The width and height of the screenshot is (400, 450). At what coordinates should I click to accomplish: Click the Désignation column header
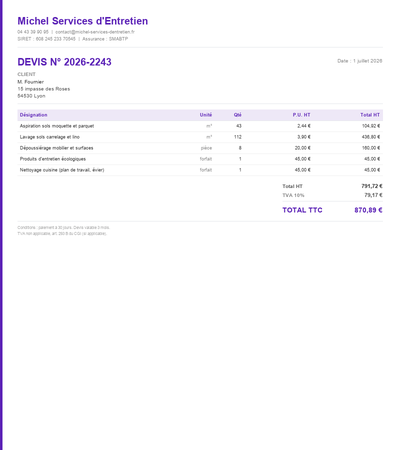[x=33, y=115]
